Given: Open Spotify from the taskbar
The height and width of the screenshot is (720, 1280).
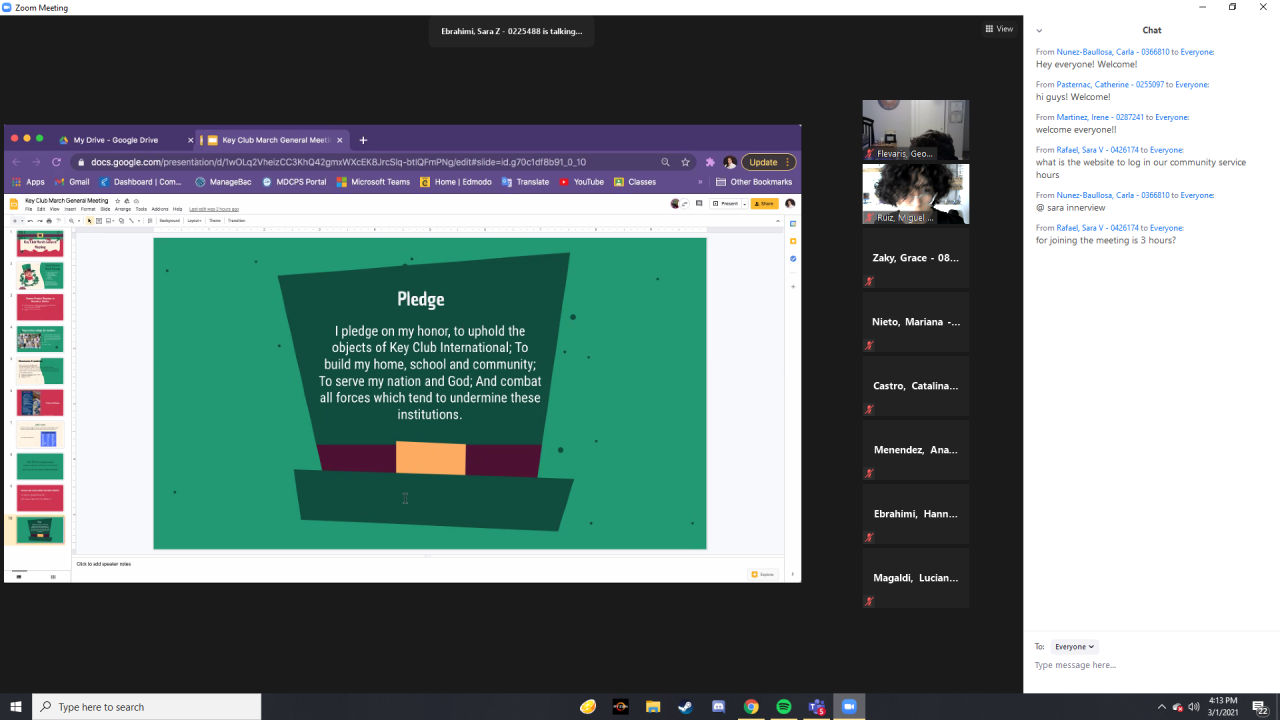Looking at the screenshot, I should (784, 707).
